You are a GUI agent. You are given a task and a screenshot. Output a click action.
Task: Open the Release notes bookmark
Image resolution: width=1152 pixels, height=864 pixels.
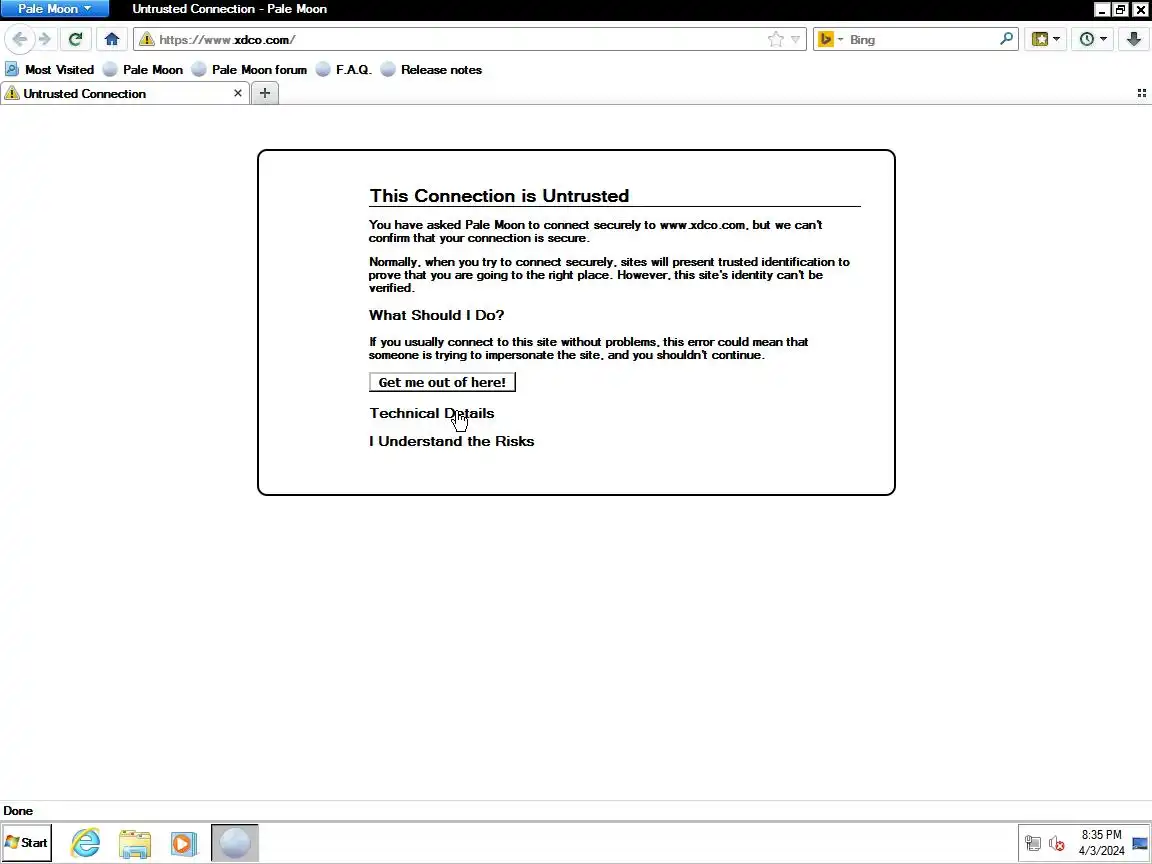(432, 70)
